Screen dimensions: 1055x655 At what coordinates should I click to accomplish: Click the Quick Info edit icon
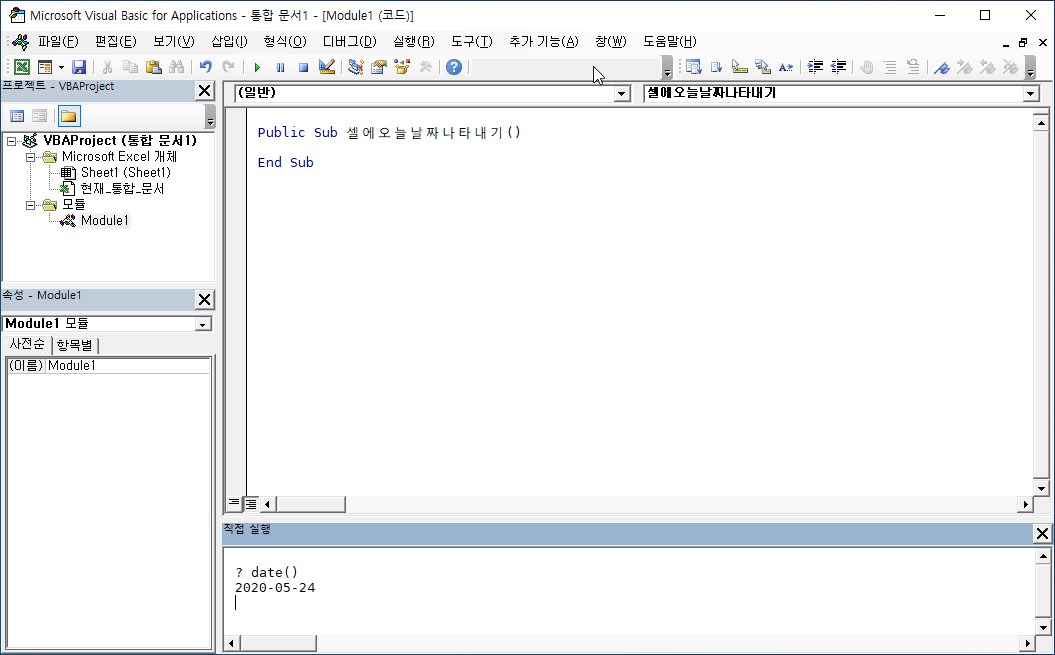point(739,67)
